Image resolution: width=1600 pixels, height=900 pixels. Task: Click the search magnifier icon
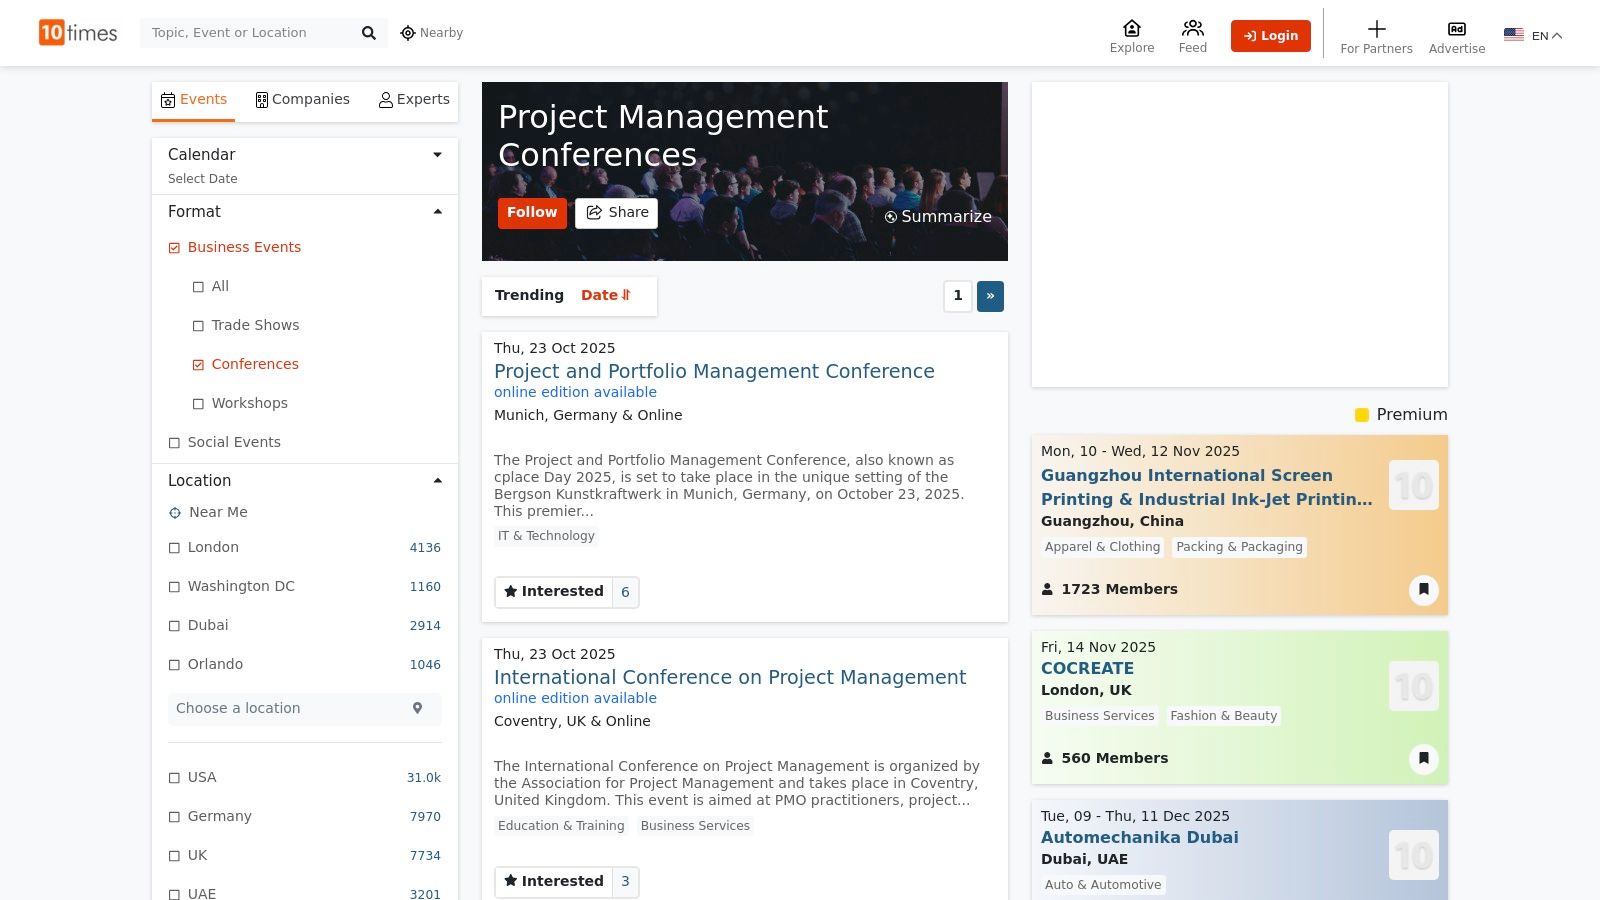coord(368,33)
